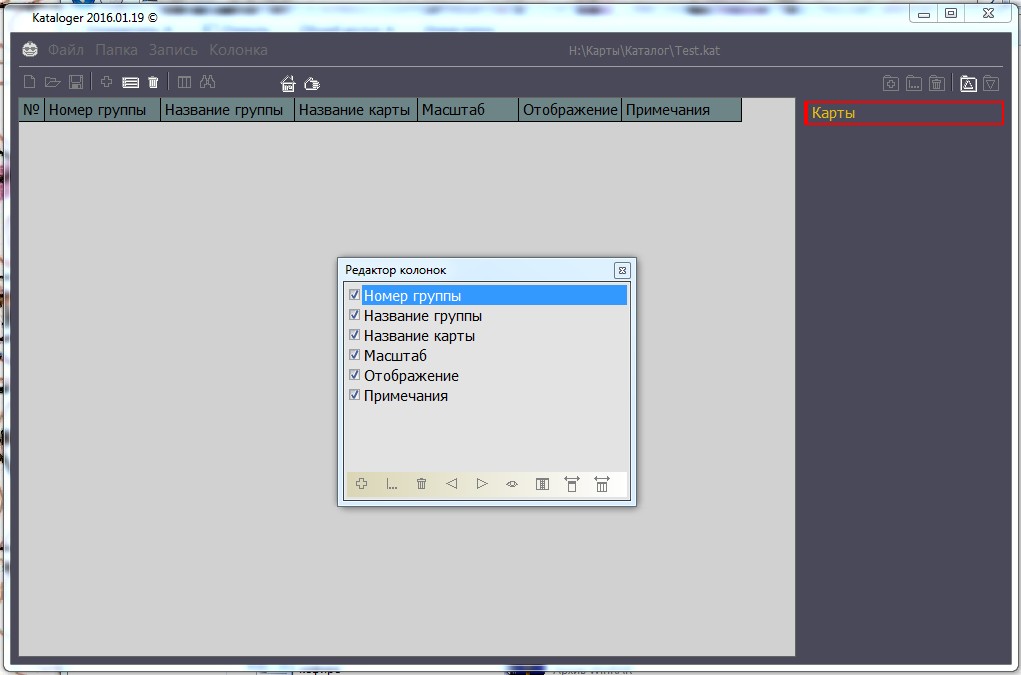Click the move folder up icon
Viewport: 1021px width, 675px height.
point(968,84)
